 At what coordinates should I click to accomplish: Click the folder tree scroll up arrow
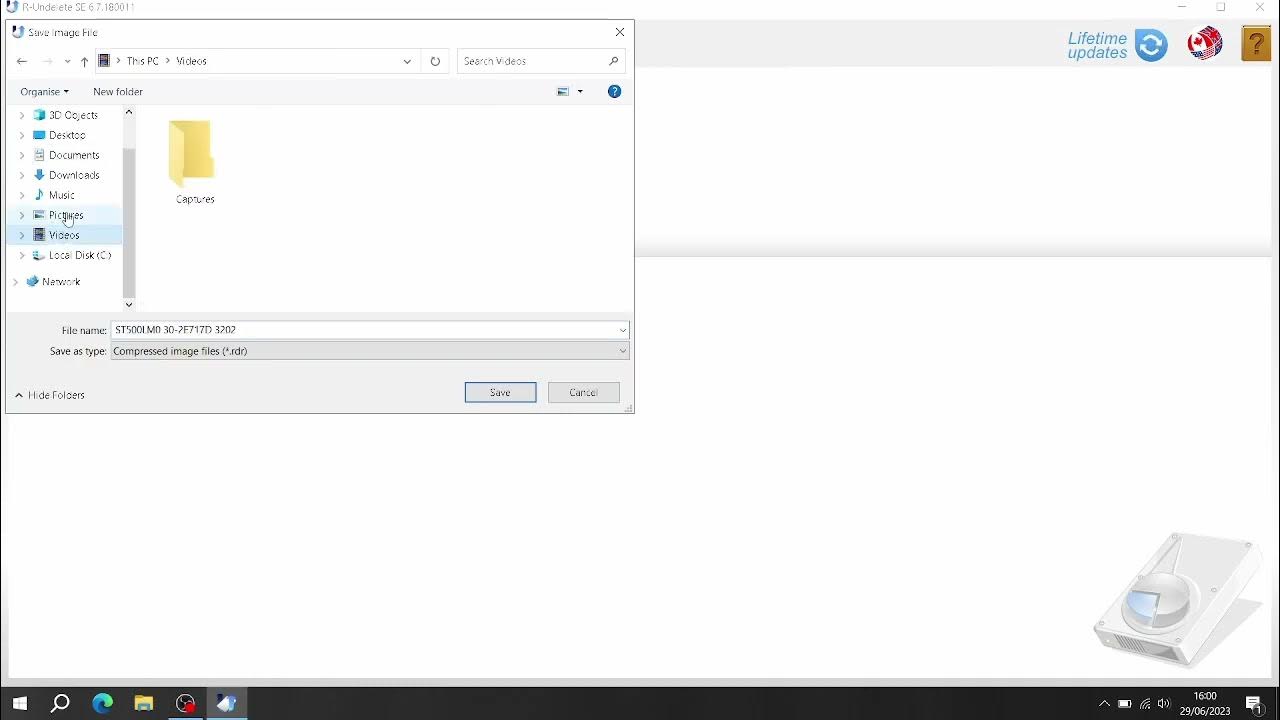(x=128, y=112)
